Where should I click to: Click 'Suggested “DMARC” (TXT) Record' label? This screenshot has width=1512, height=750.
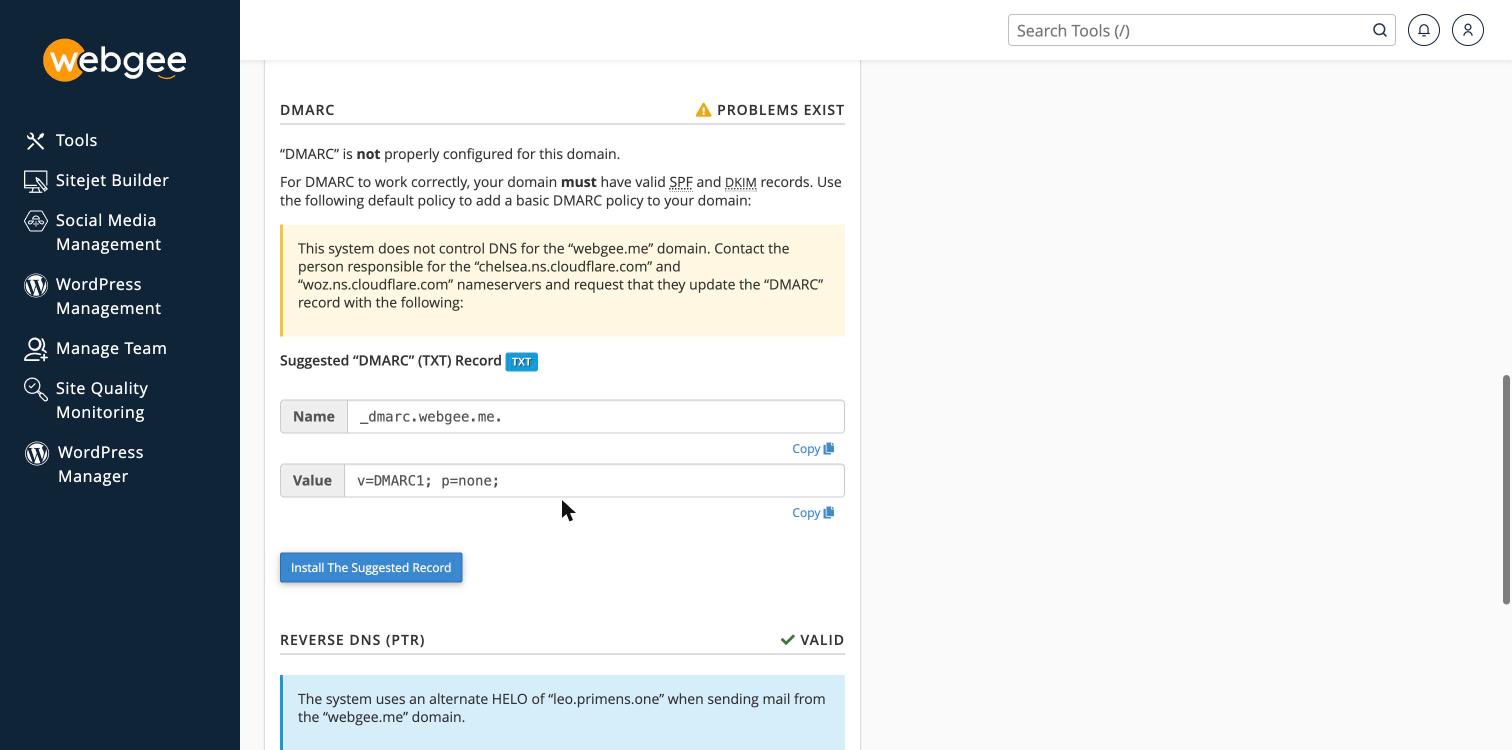tap(391, 361)
